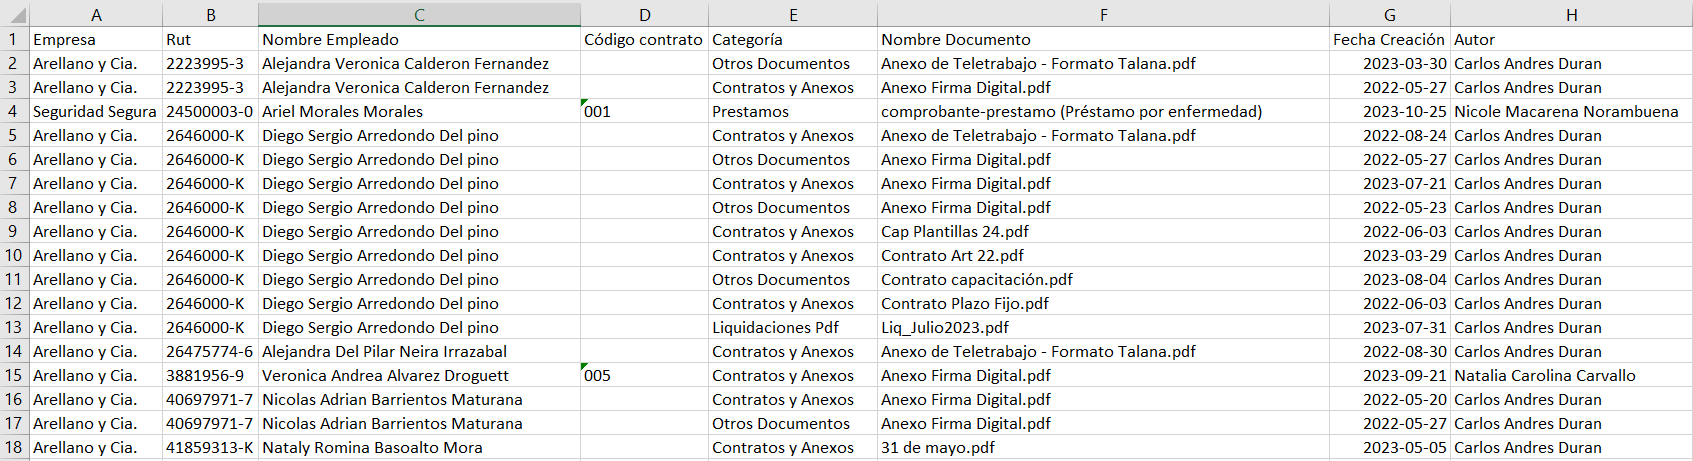The width and height of the screenshot is (1693, 461).
Task: Click the Prestamos category cell
Action: pyautogui.click(x=793, y=111)
